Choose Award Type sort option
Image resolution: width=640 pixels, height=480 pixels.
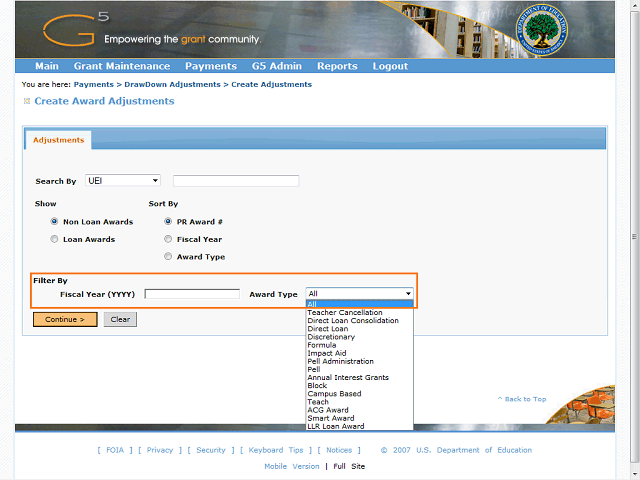168,257
